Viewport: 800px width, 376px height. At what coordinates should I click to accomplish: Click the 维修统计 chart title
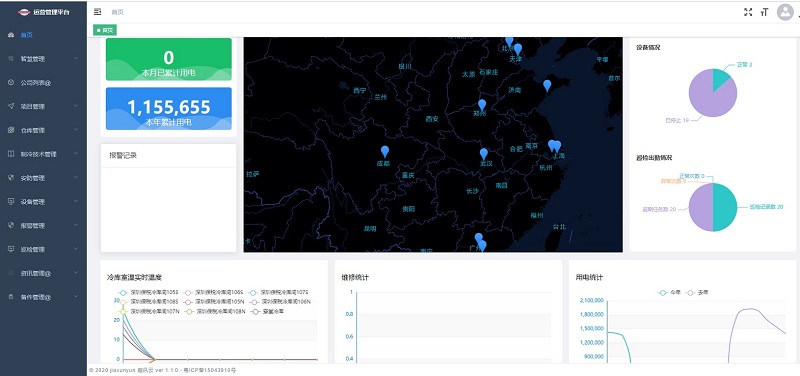355,278
